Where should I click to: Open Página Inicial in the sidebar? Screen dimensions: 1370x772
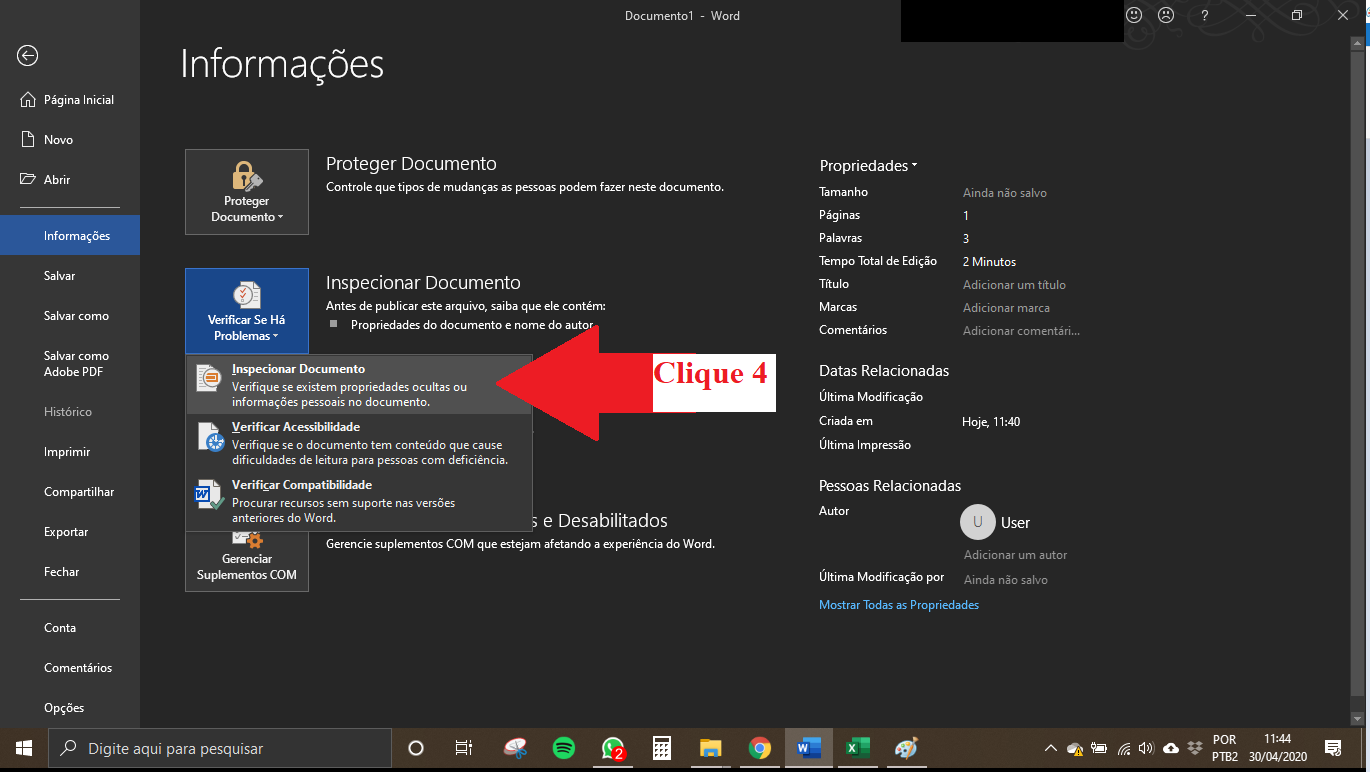point(70,100)
